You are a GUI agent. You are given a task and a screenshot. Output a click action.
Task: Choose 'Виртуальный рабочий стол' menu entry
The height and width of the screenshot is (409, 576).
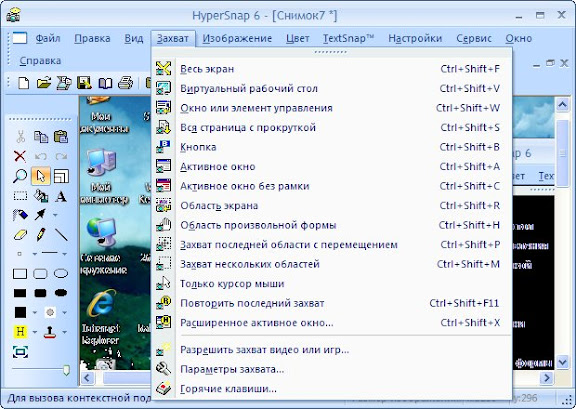point(331,88)
